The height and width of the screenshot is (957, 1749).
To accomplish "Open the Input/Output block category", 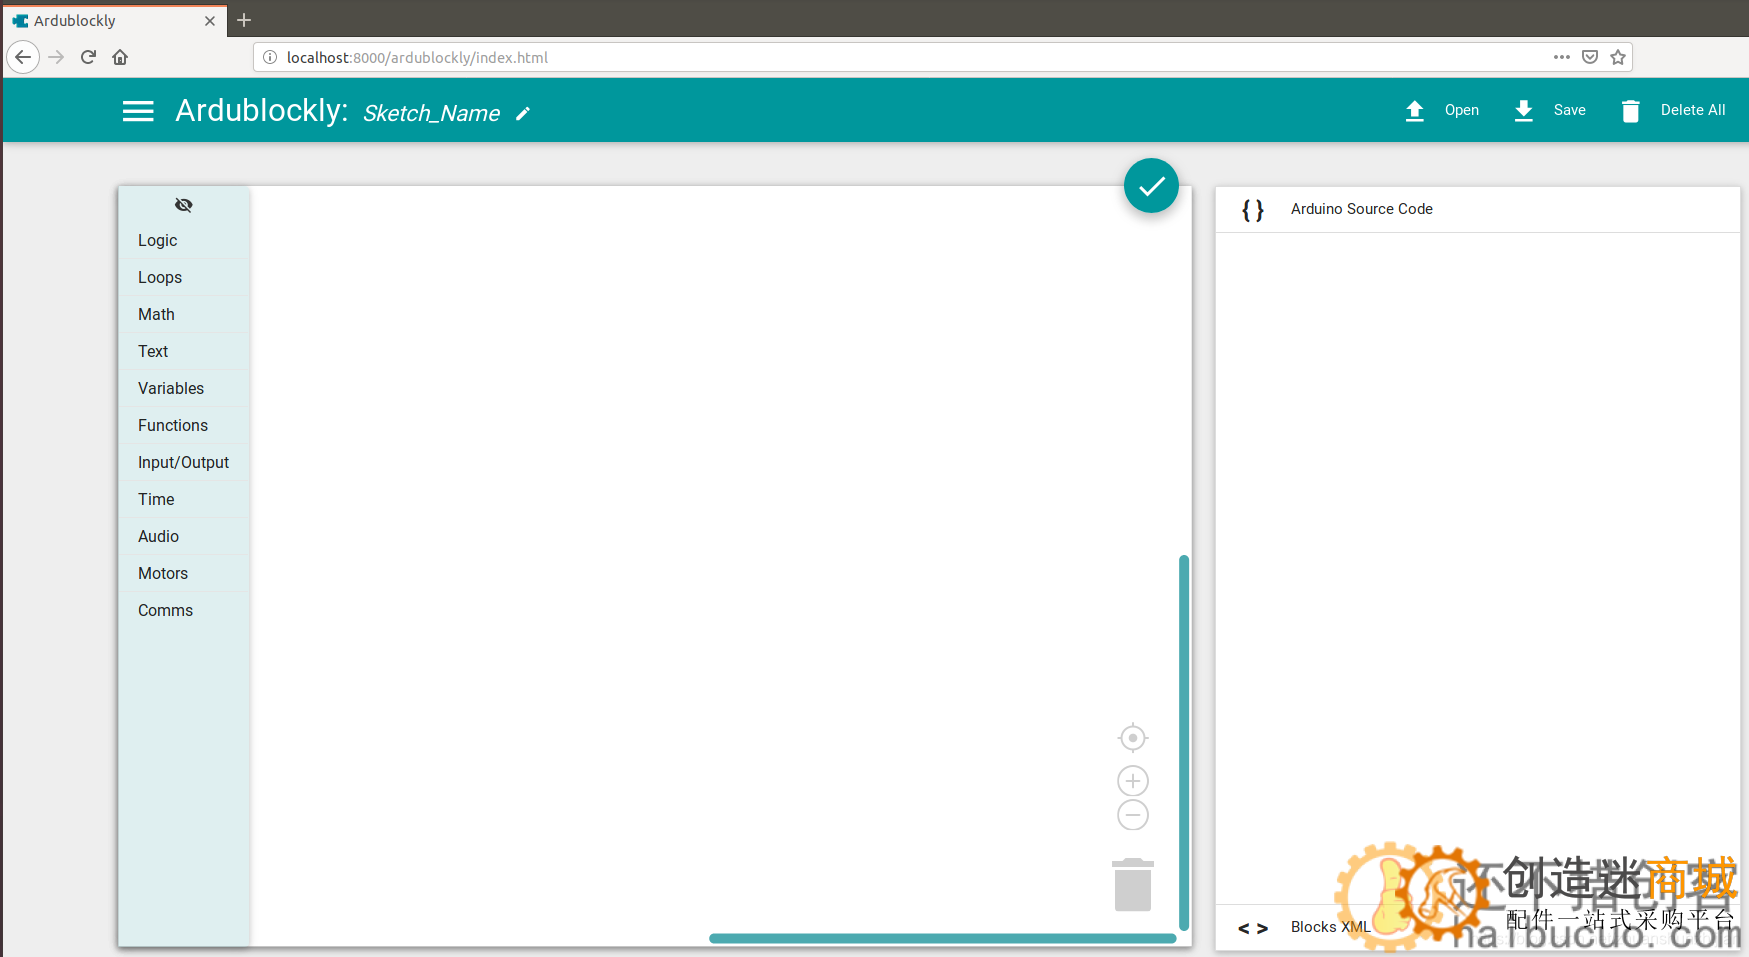I will tap(184, 462).
